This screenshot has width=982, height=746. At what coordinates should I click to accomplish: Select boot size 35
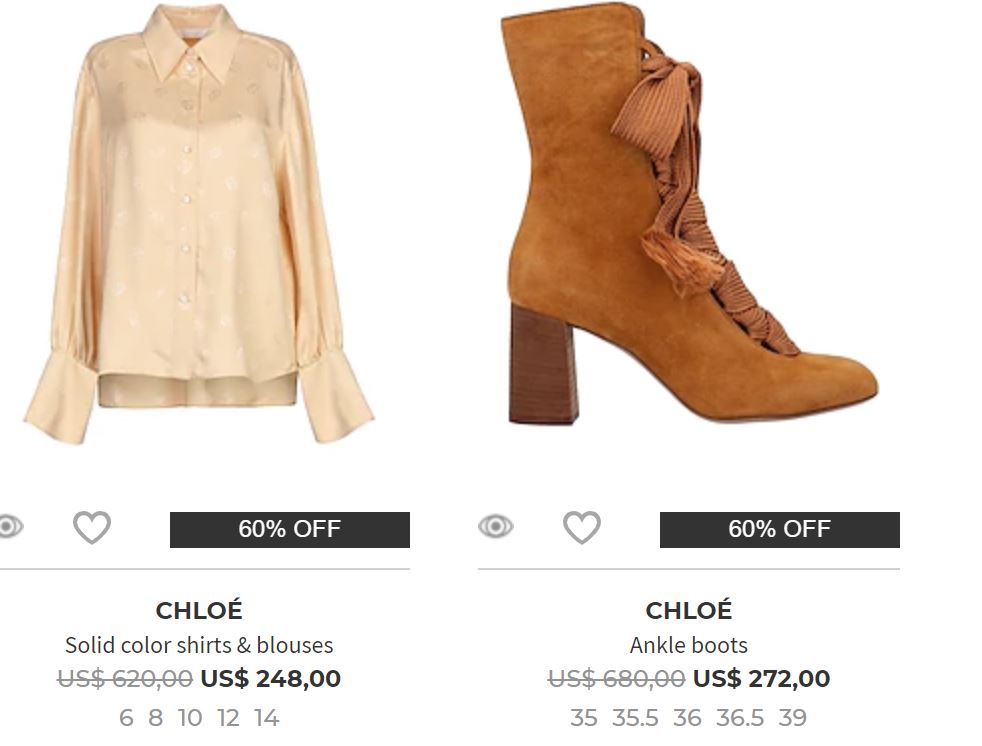[583, 718]
